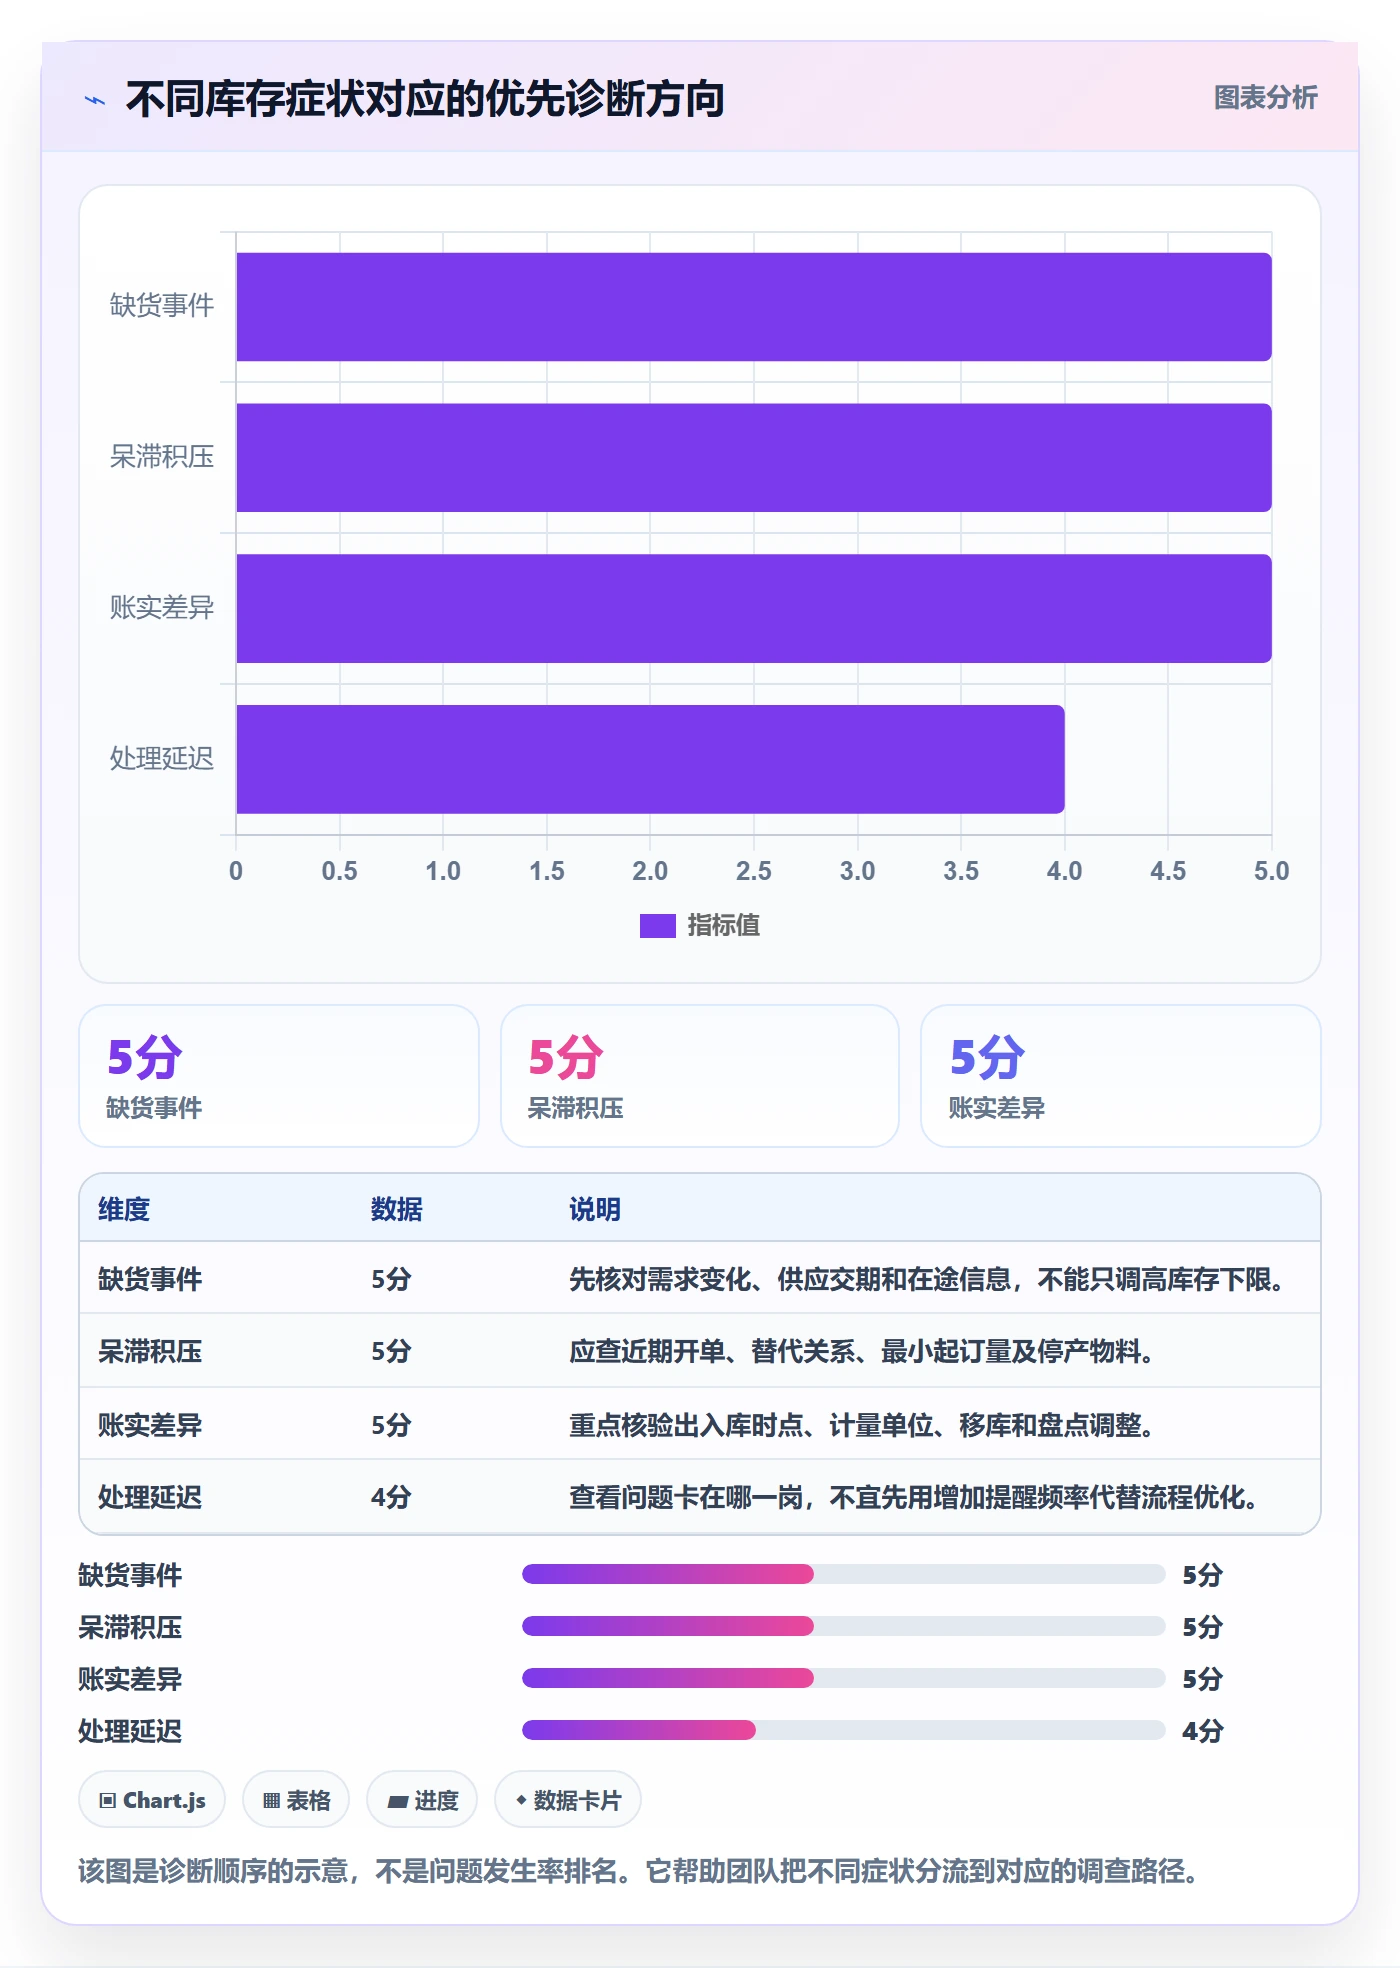Click the 处理延迟 y-axis label
The image size is (1400, 1968).
(162, 759)
